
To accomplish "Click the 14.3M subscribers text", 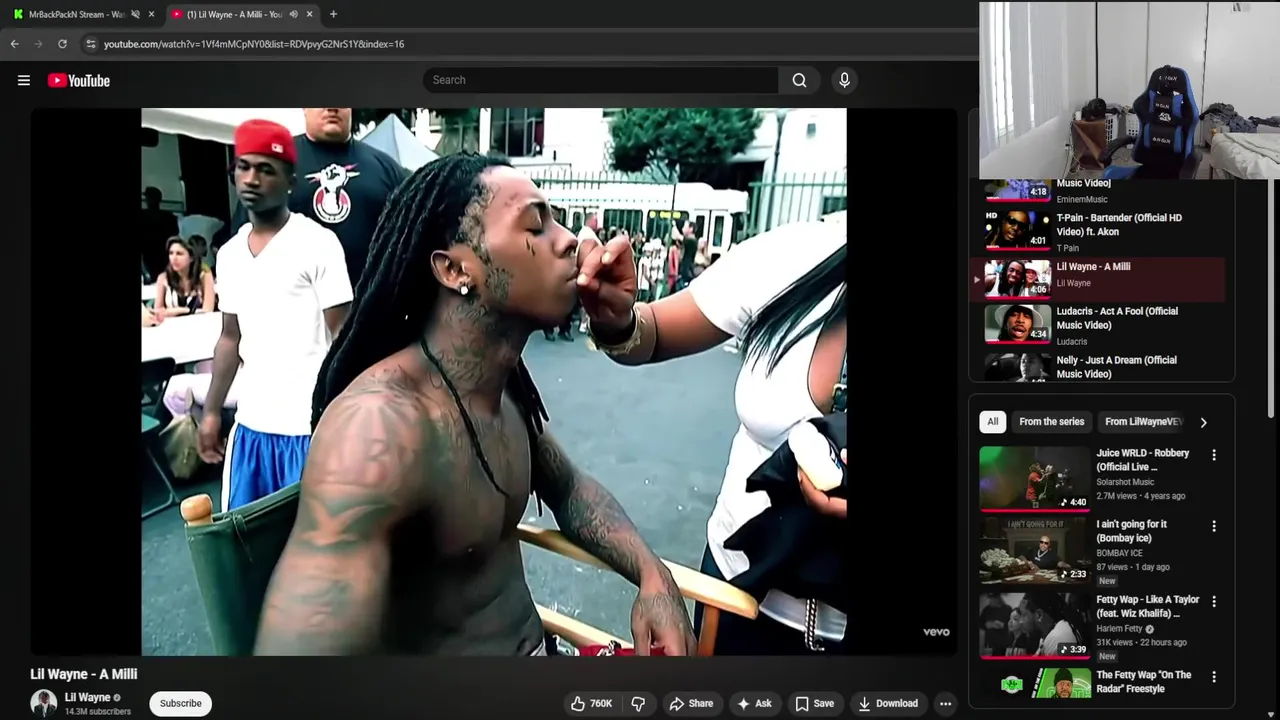I will (x=98, y=712).
